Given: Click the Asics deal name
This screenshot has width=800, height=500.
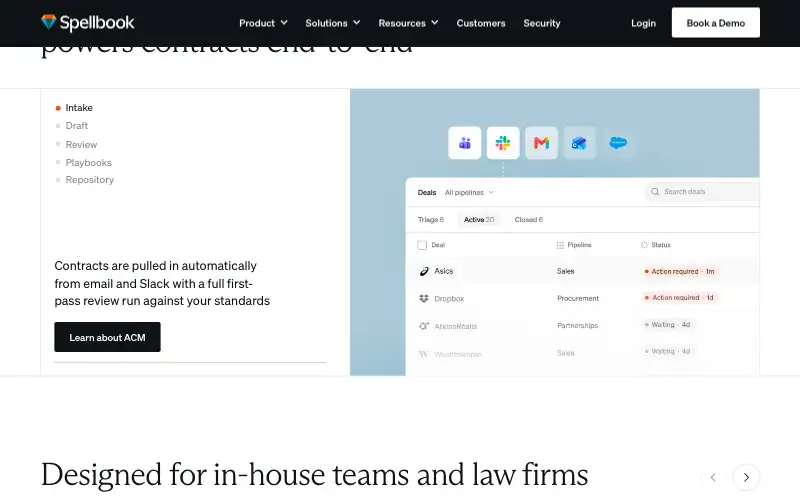Looking at the screenshot, I should pyautogui.click(x=443, y=271).
